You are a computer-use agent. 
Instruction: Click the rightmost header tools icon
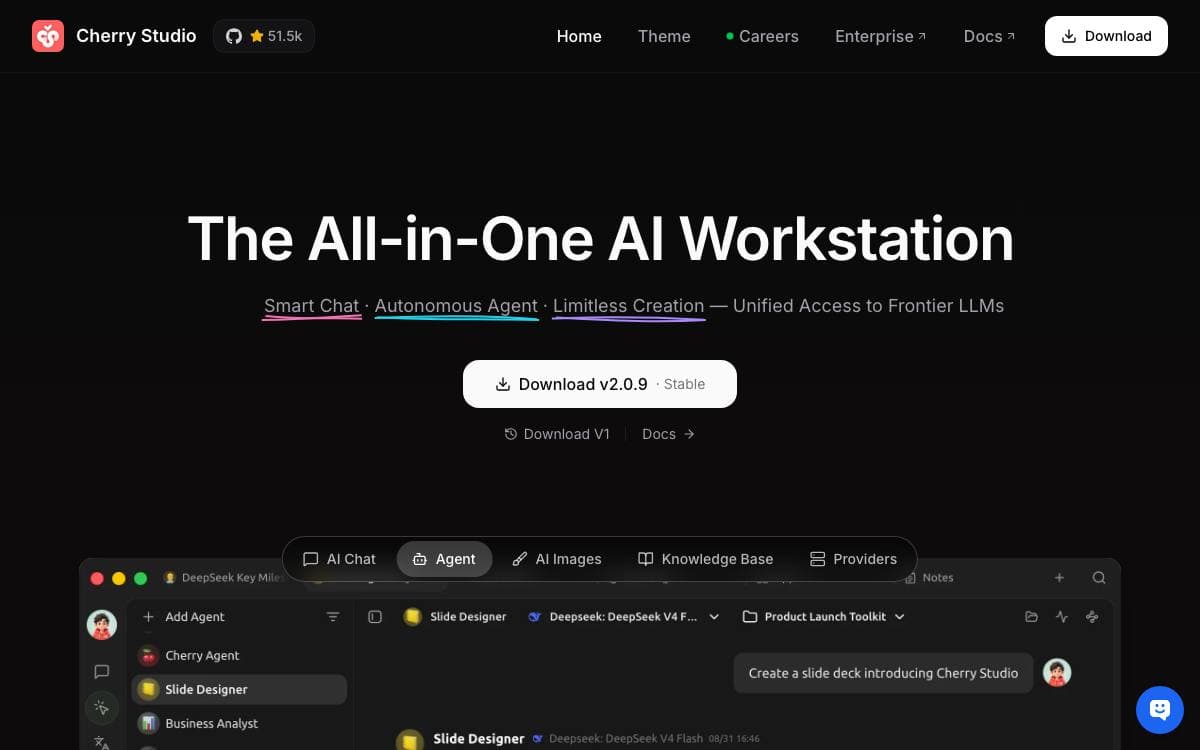[x=1092, y=617]
